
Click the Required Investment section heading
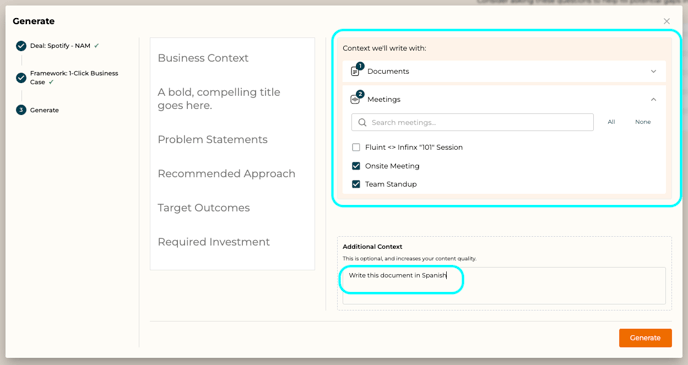coord(214,242)
